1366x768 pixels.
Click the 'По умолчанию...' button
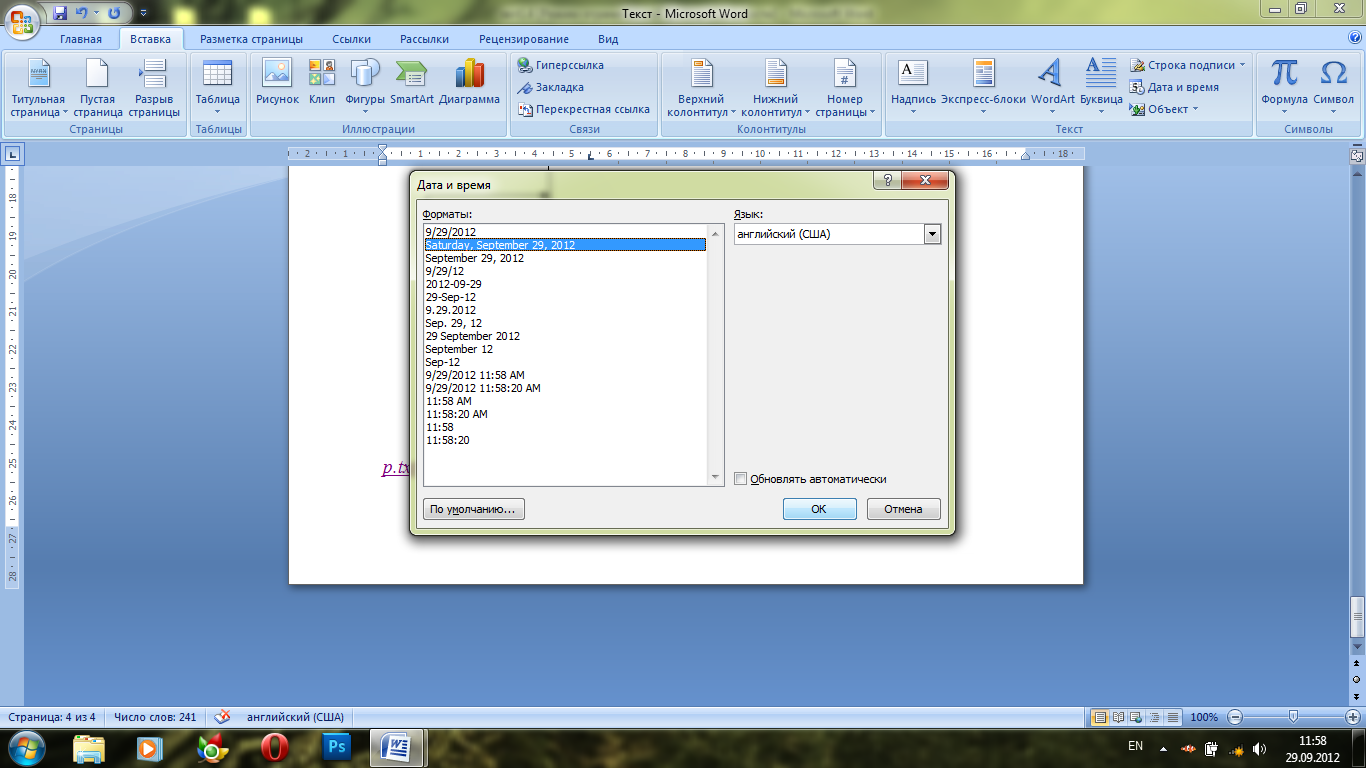[x=474, y=509]
